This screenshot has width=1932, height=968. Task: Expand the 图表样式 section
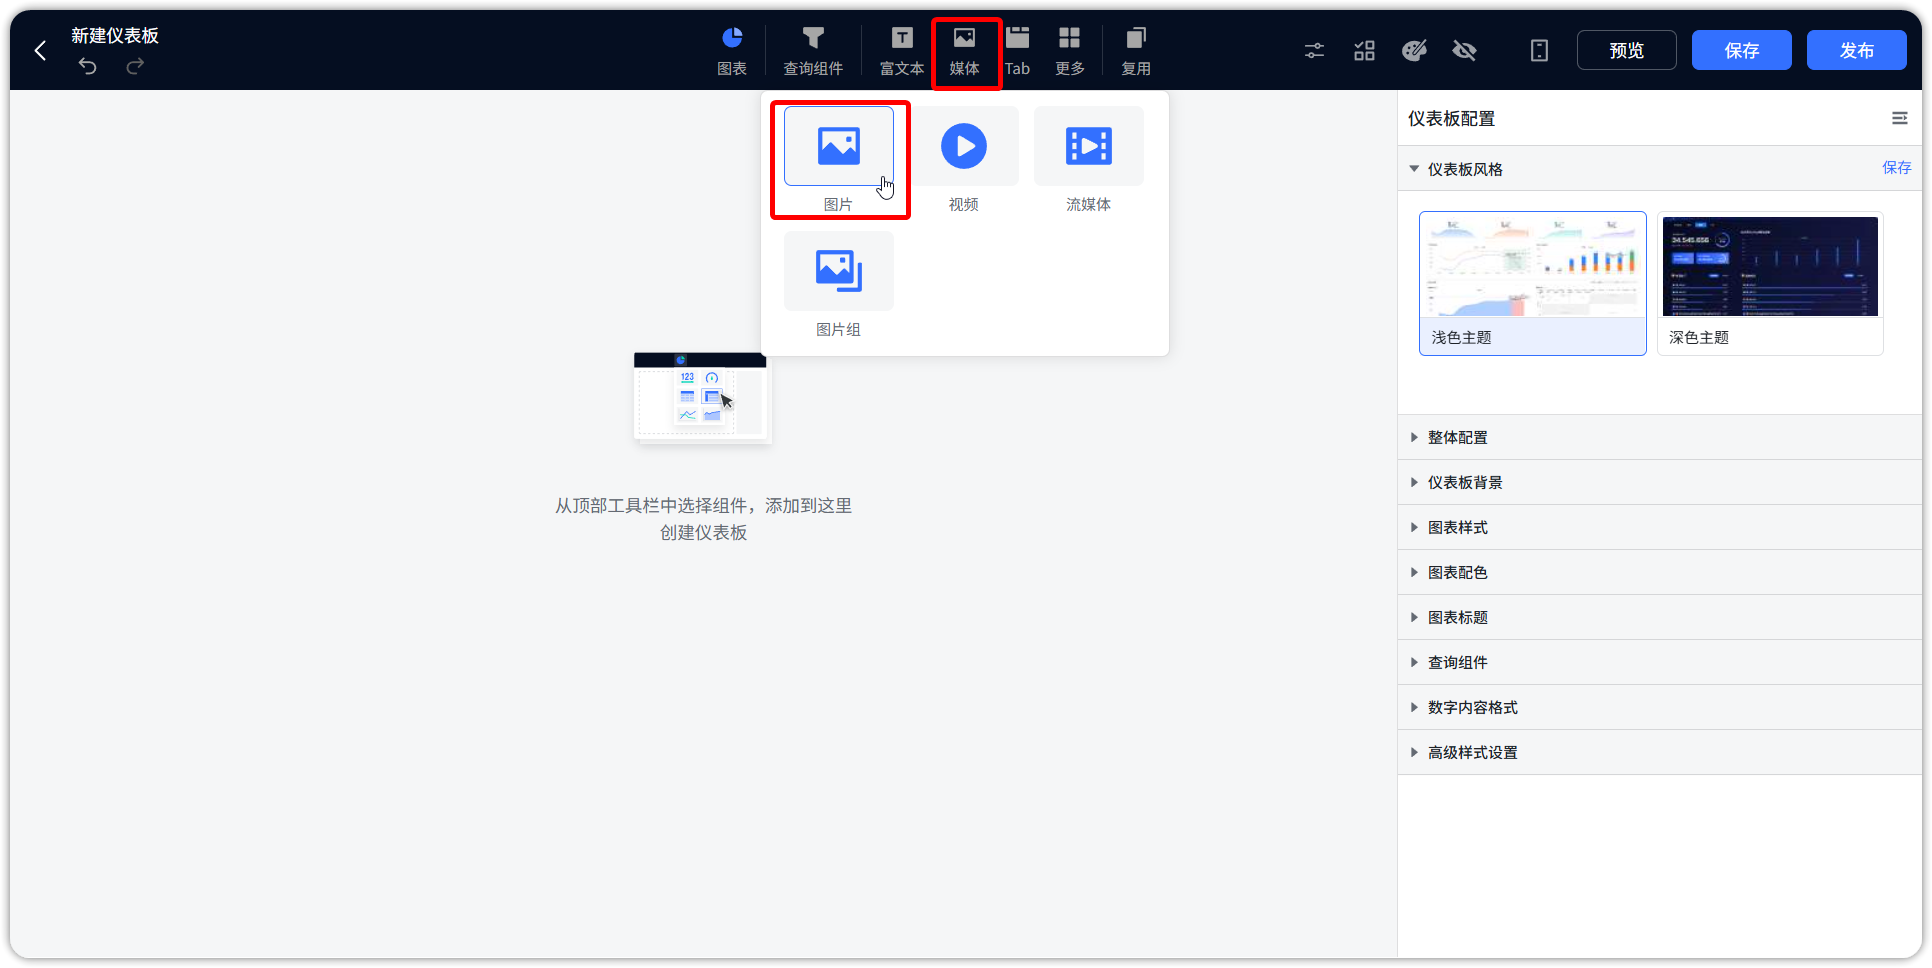click(1660, 527)
